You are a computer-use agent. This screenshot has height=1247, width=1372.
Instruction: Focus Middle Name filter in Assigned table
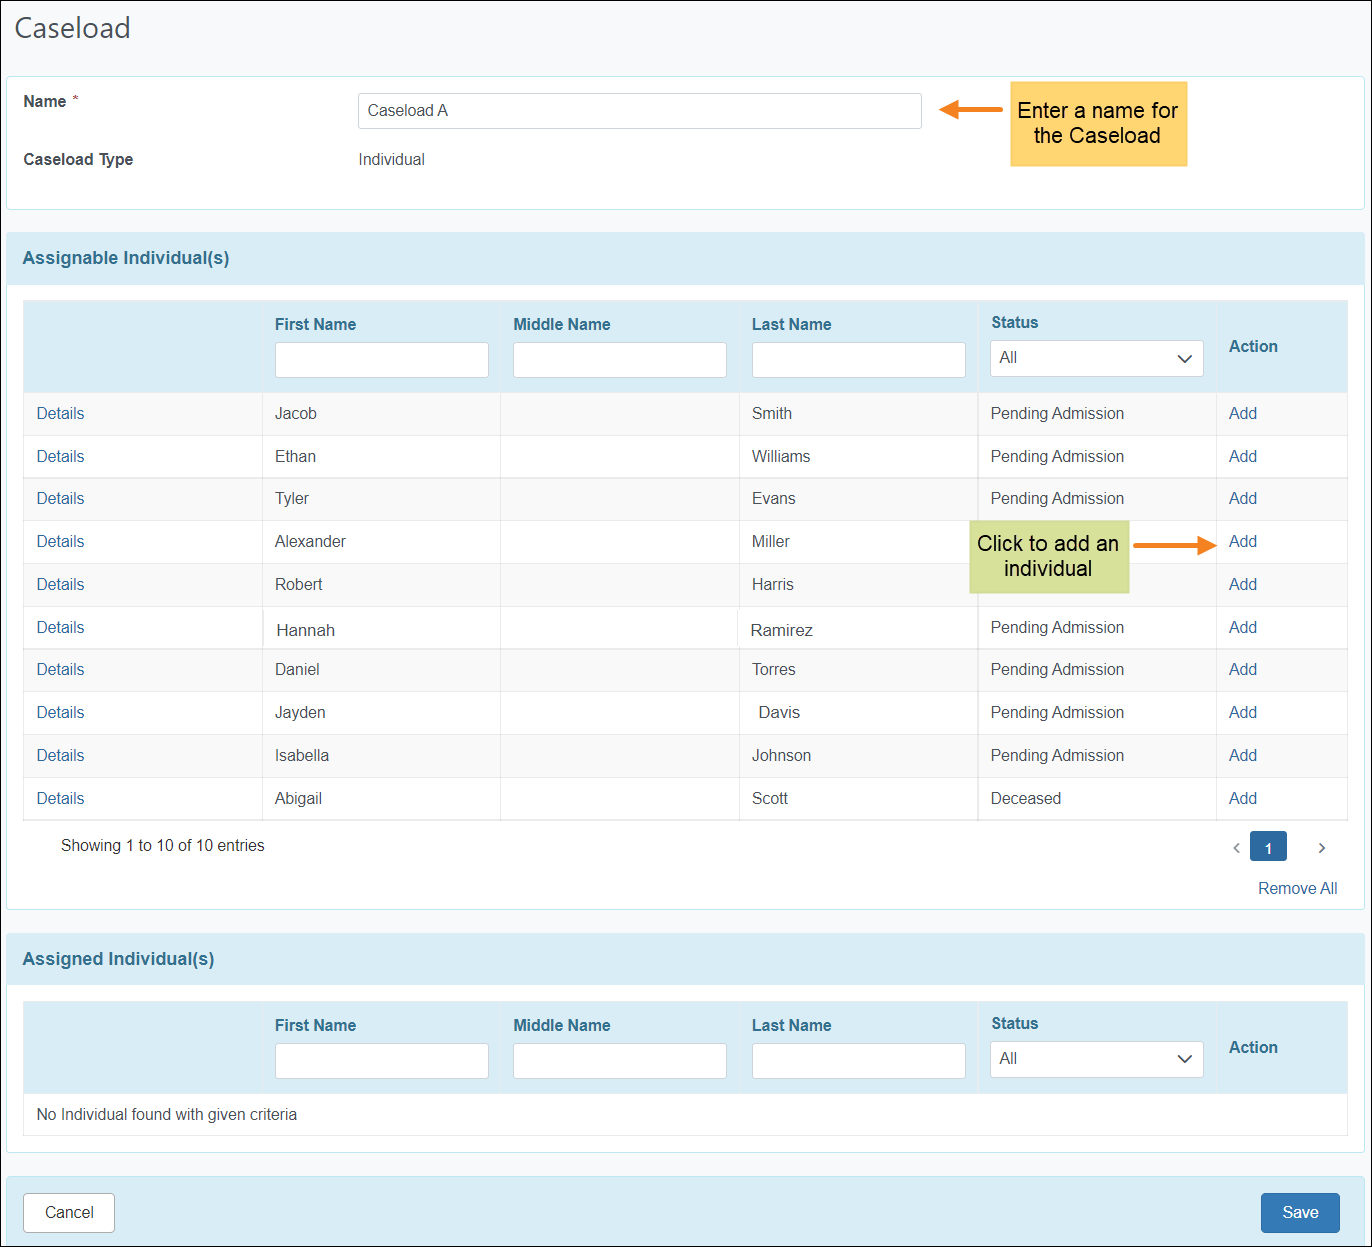coord(619,1061)
